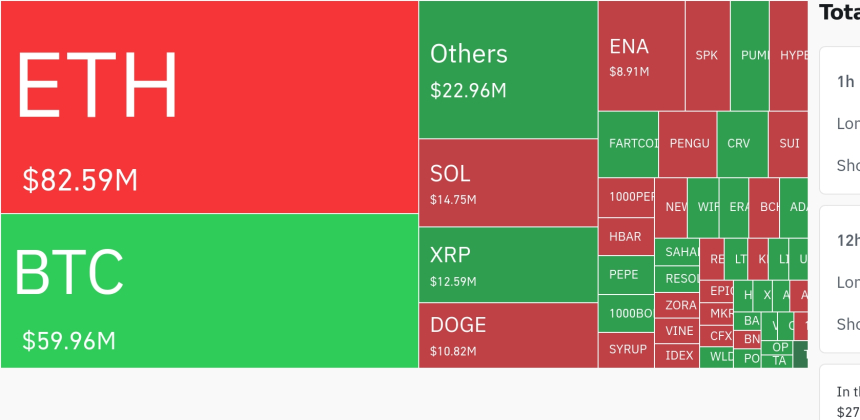Open the HBAR heatmap tile

pyautogui.click(x=626, y=237)
